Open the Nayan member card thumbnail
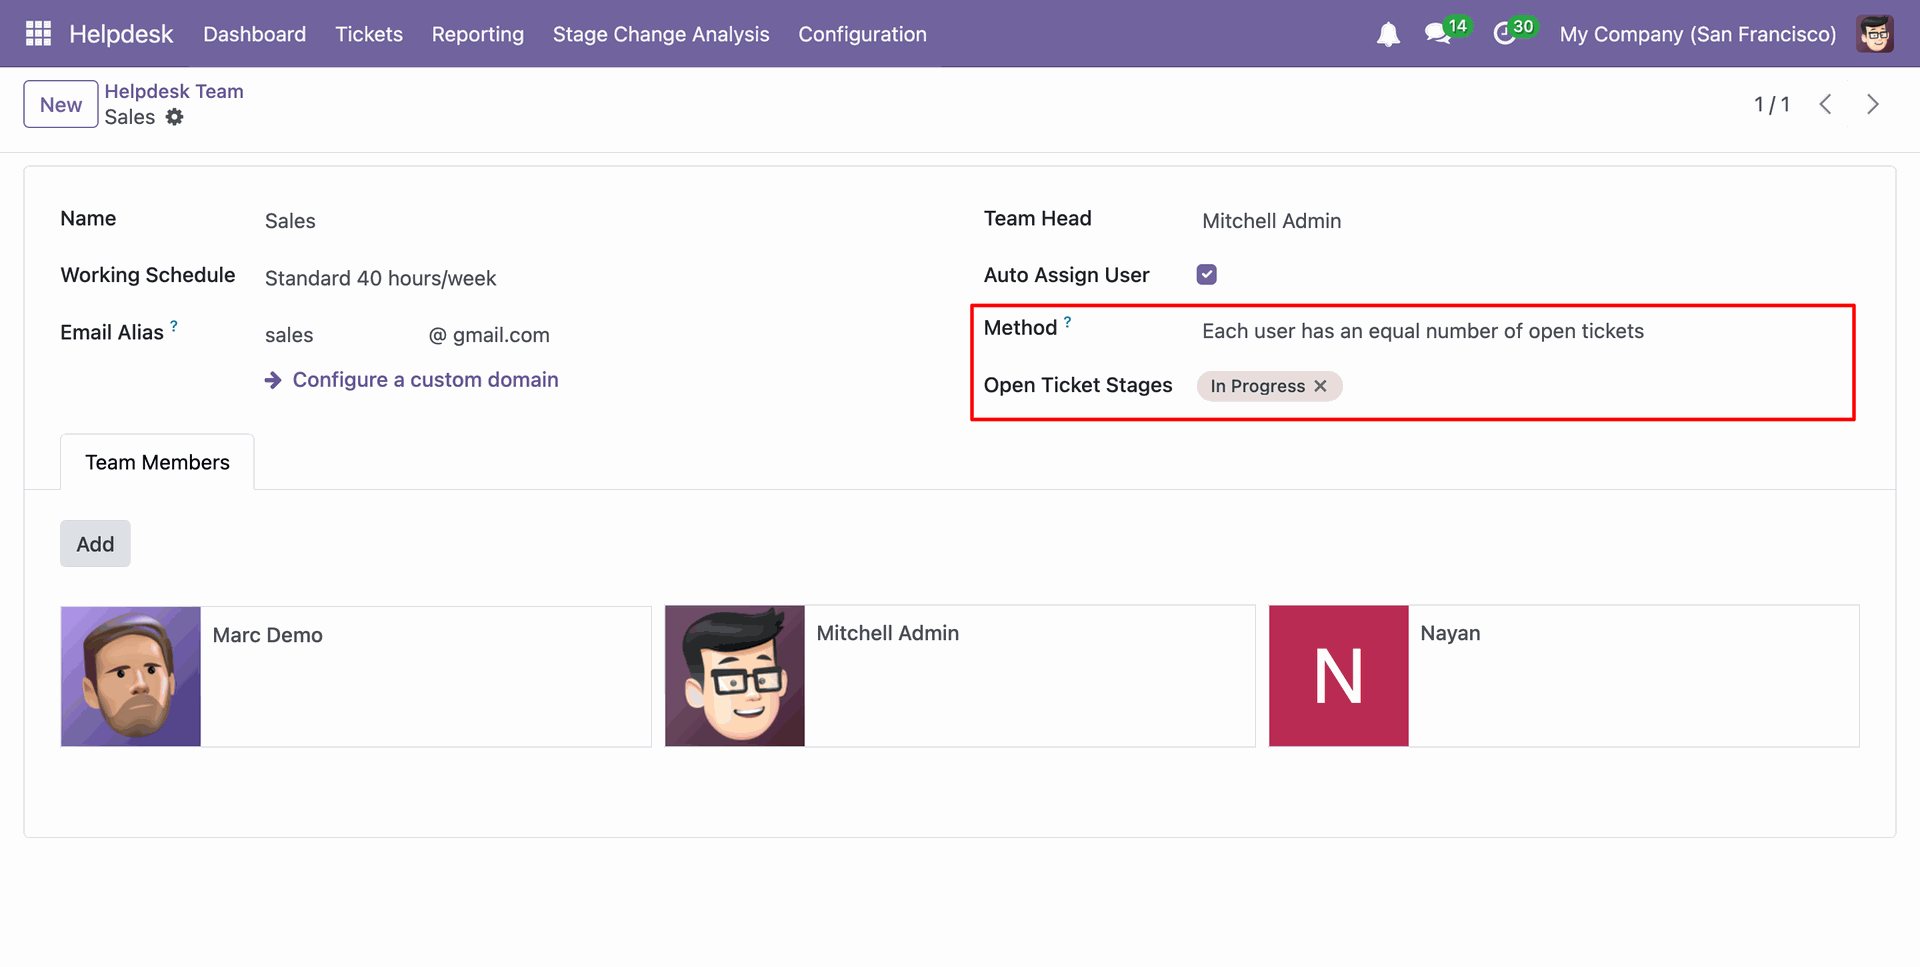 click(x=1338, y=676)
